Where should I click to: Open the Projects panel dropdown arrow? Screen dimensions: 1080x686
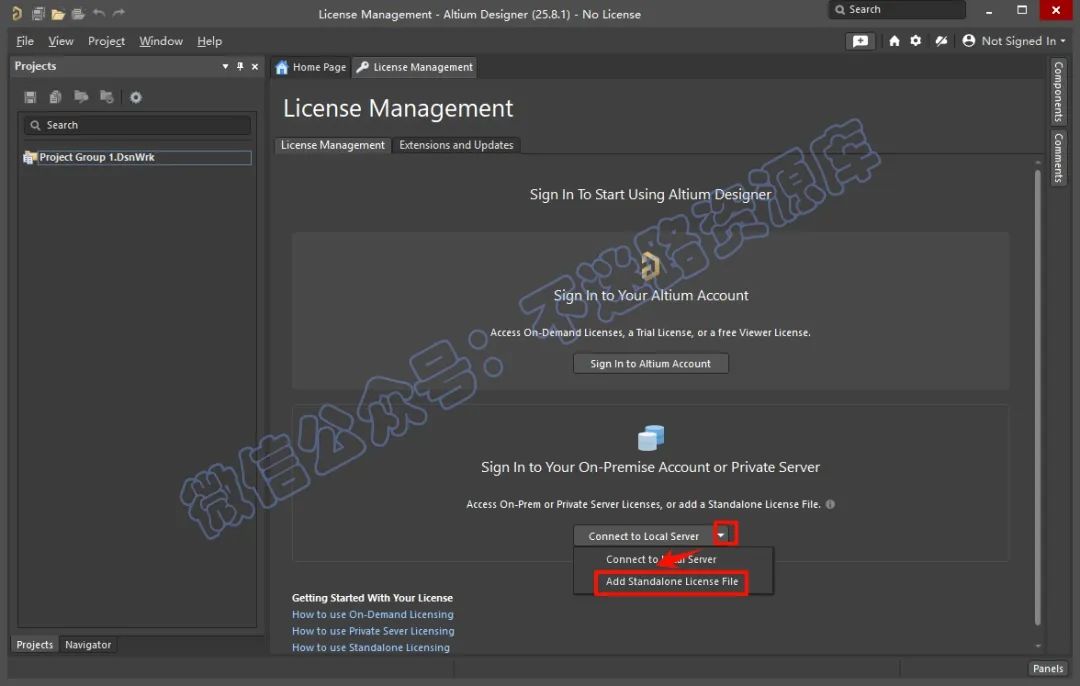click(x=225, y=66)
